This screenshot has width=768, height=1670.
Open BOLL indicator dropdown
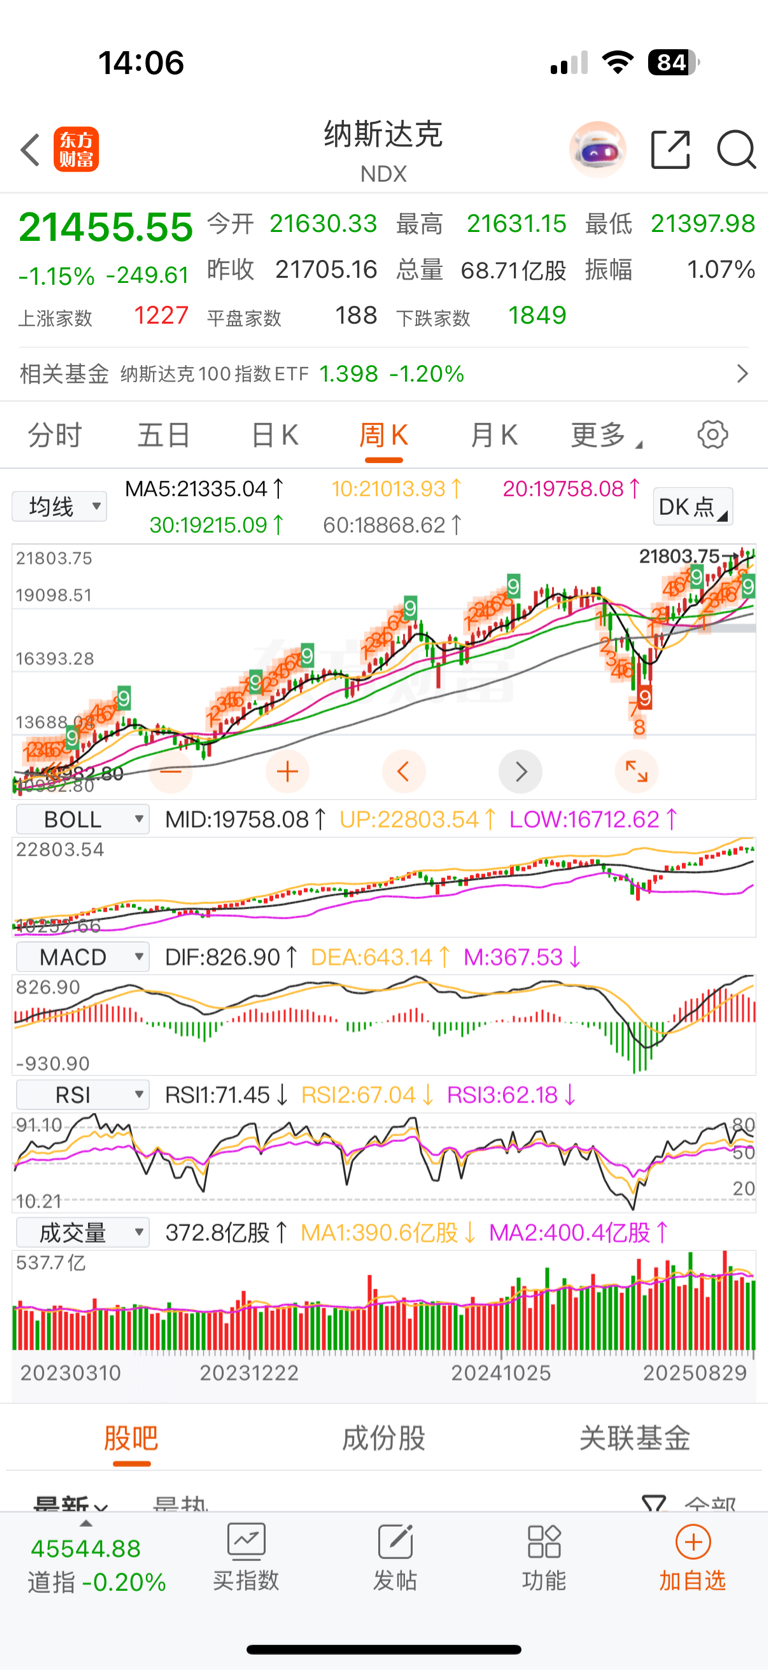[82, 820]
